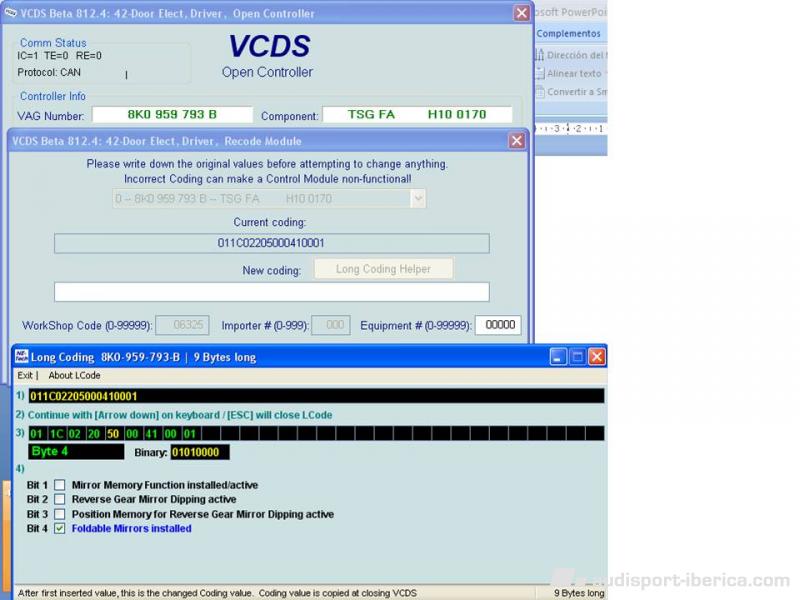The image size is (800, 600).
Task: Select the first byte 01 in the byte row
Action: click(36, 434)
